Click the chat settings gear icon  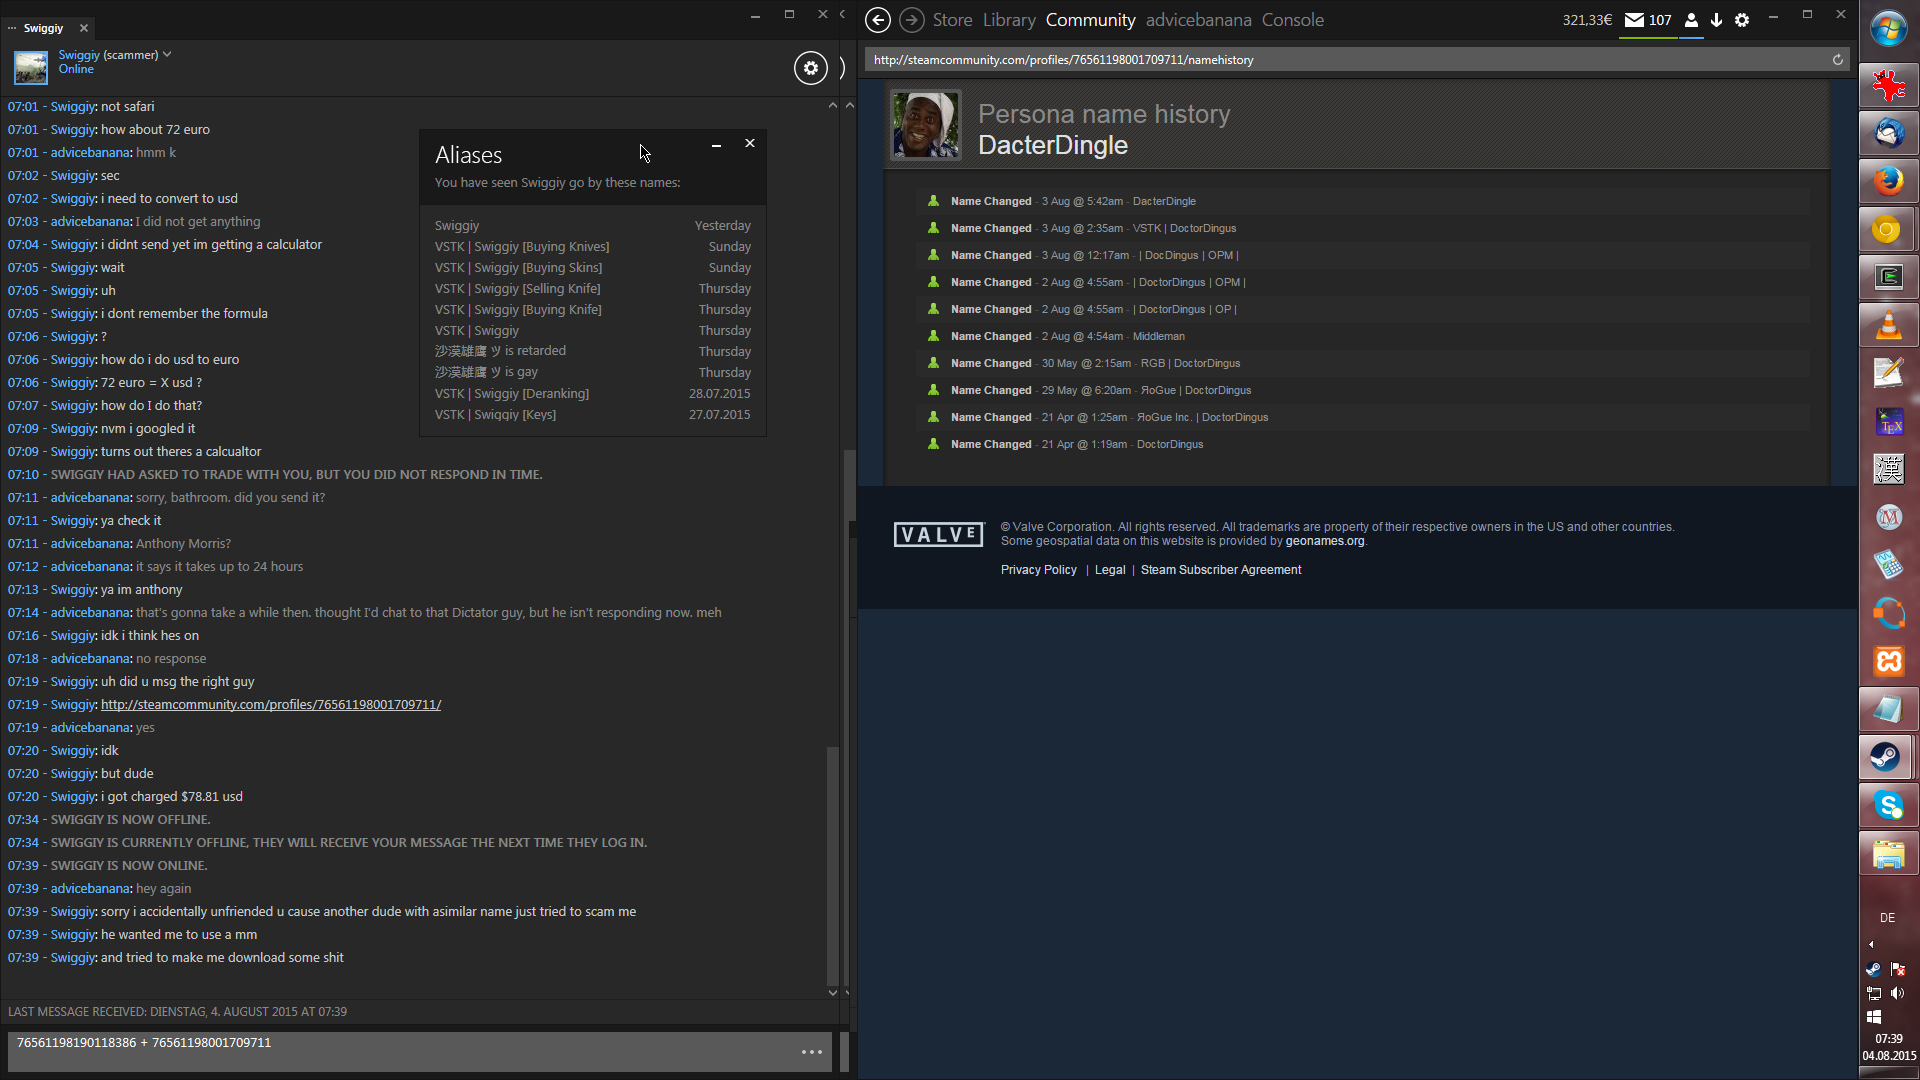coord(810,68)
